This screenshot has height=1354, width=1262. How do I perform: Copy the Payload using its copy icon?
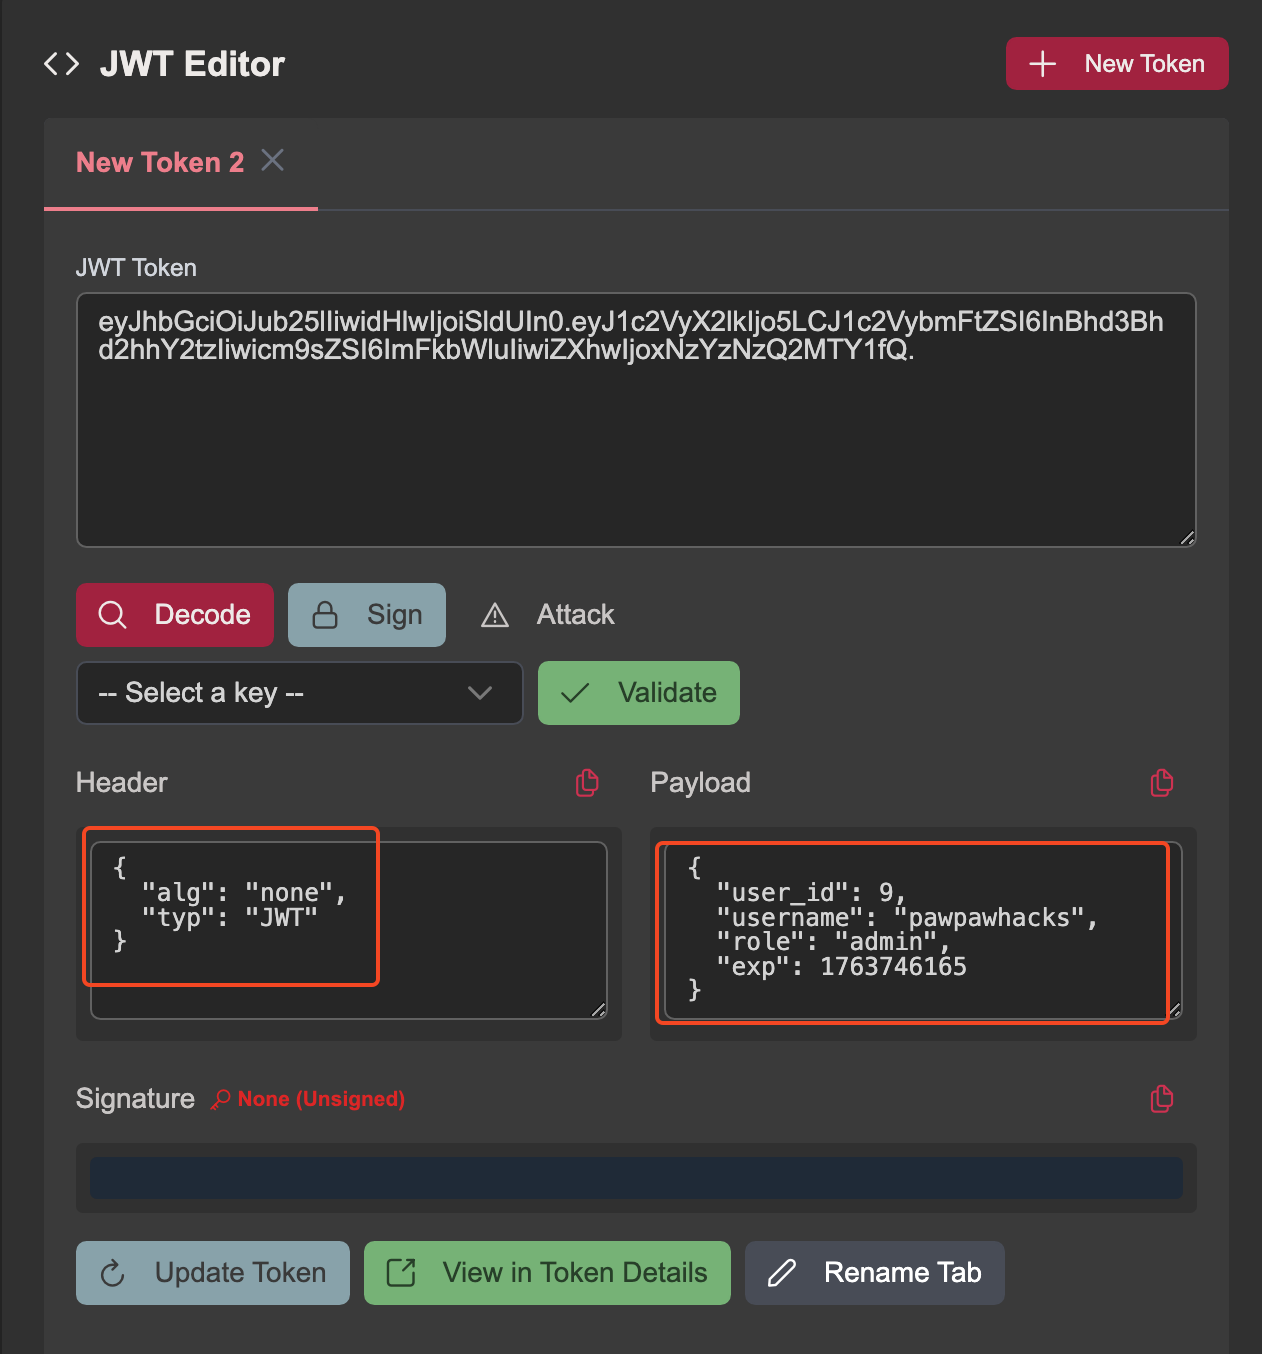pyautogui.click(x=1161, y=783)
